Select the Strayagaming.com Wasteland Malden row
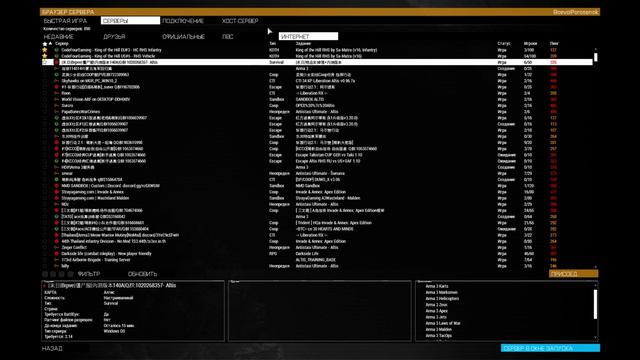The image size is (640, 360). click(x=318, y=198)
